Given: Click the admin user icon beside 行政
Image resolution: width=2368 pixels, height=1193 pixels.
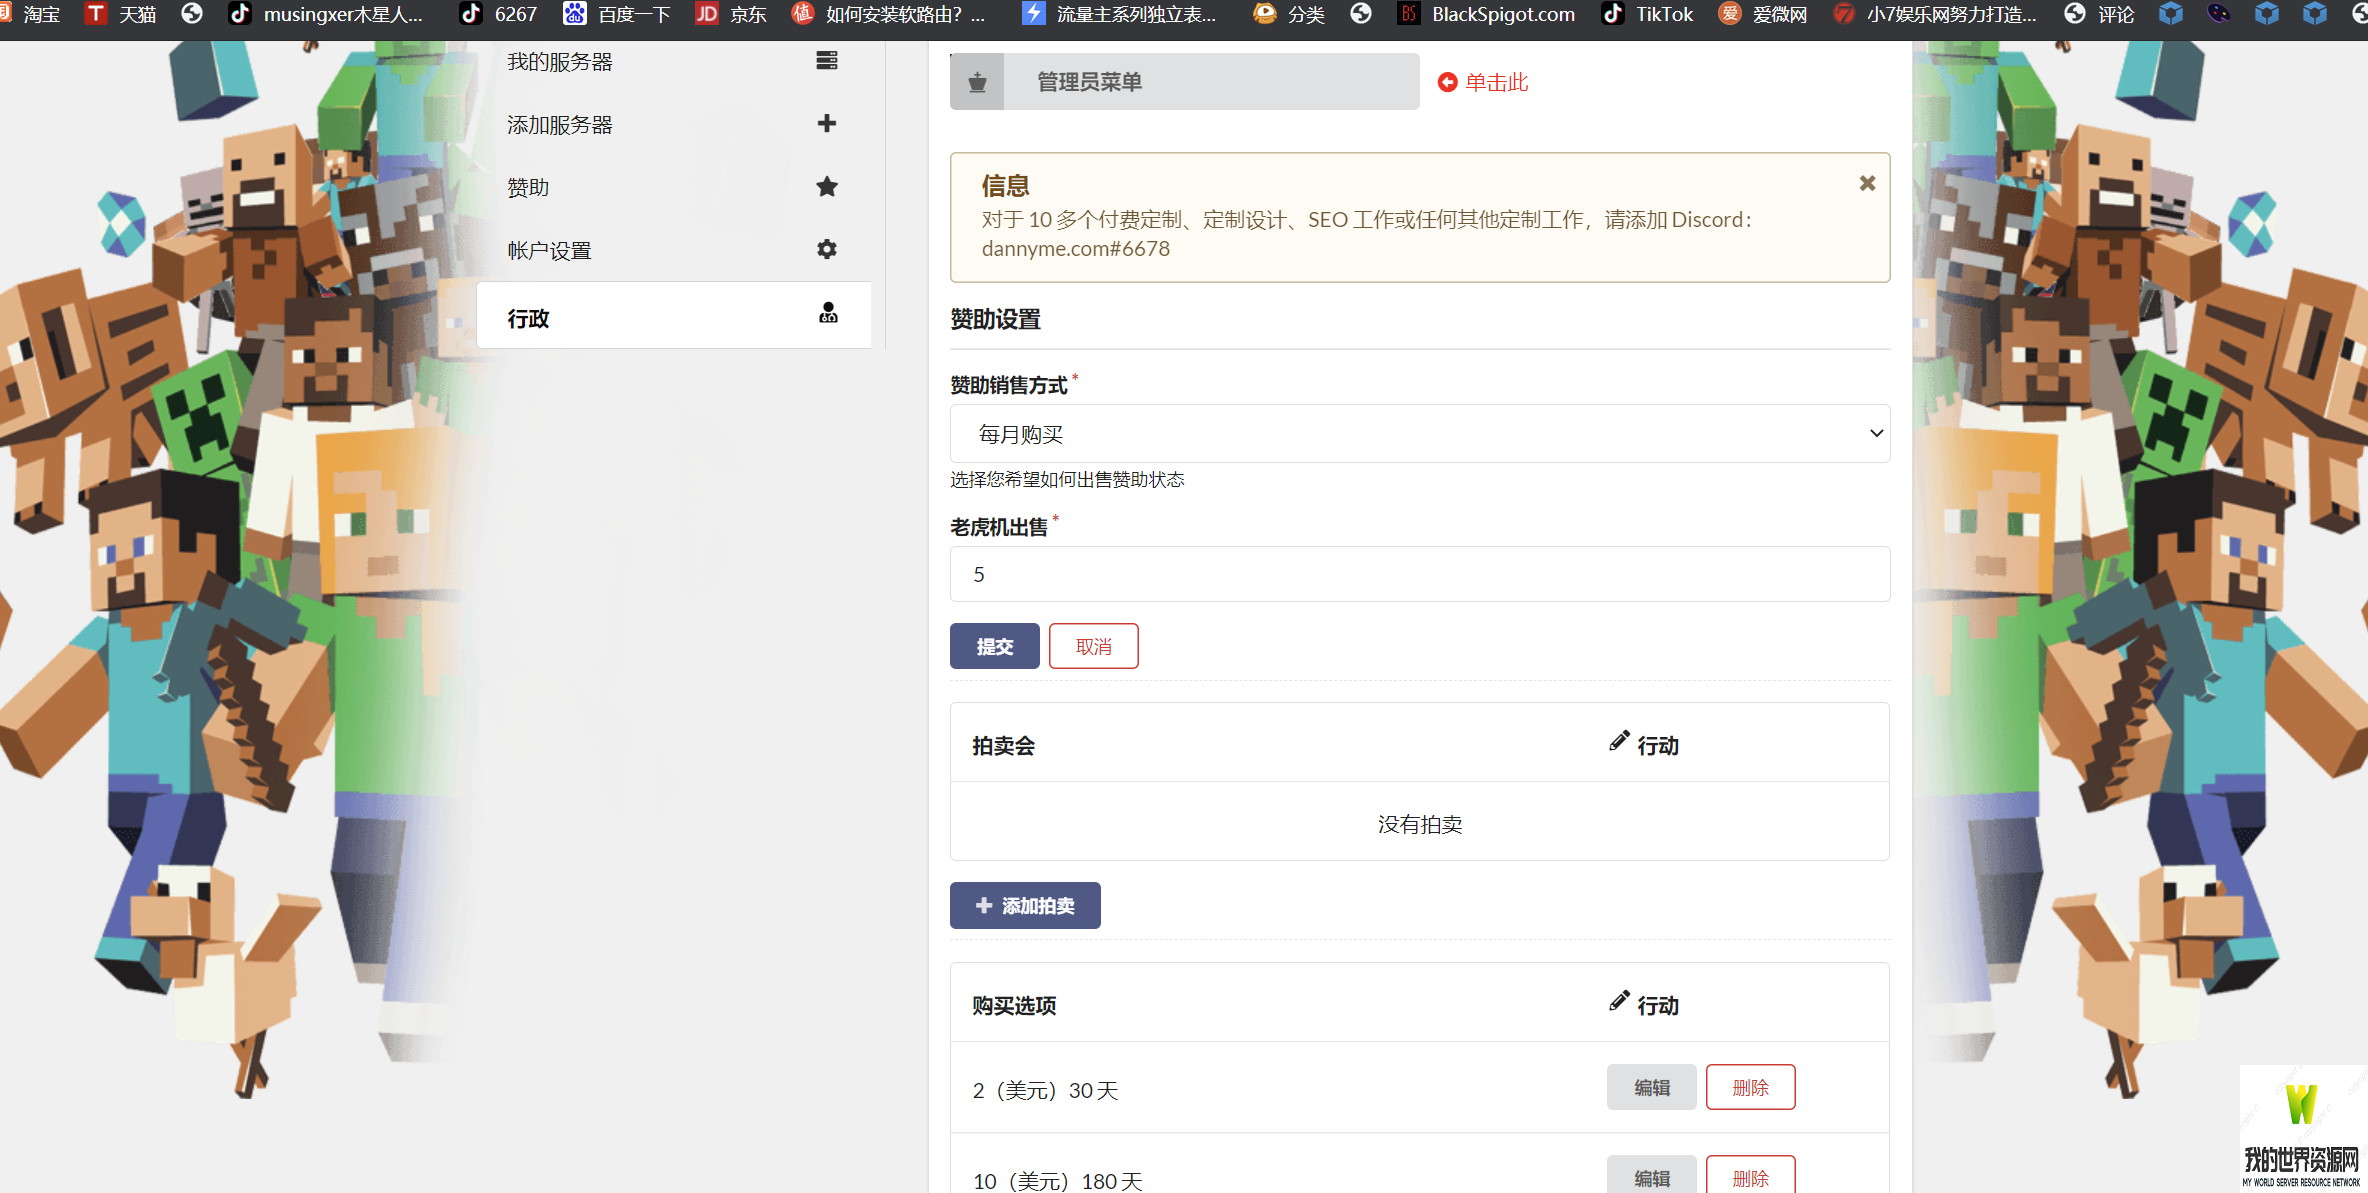Looking at the screenshot, I should (828, 314).
